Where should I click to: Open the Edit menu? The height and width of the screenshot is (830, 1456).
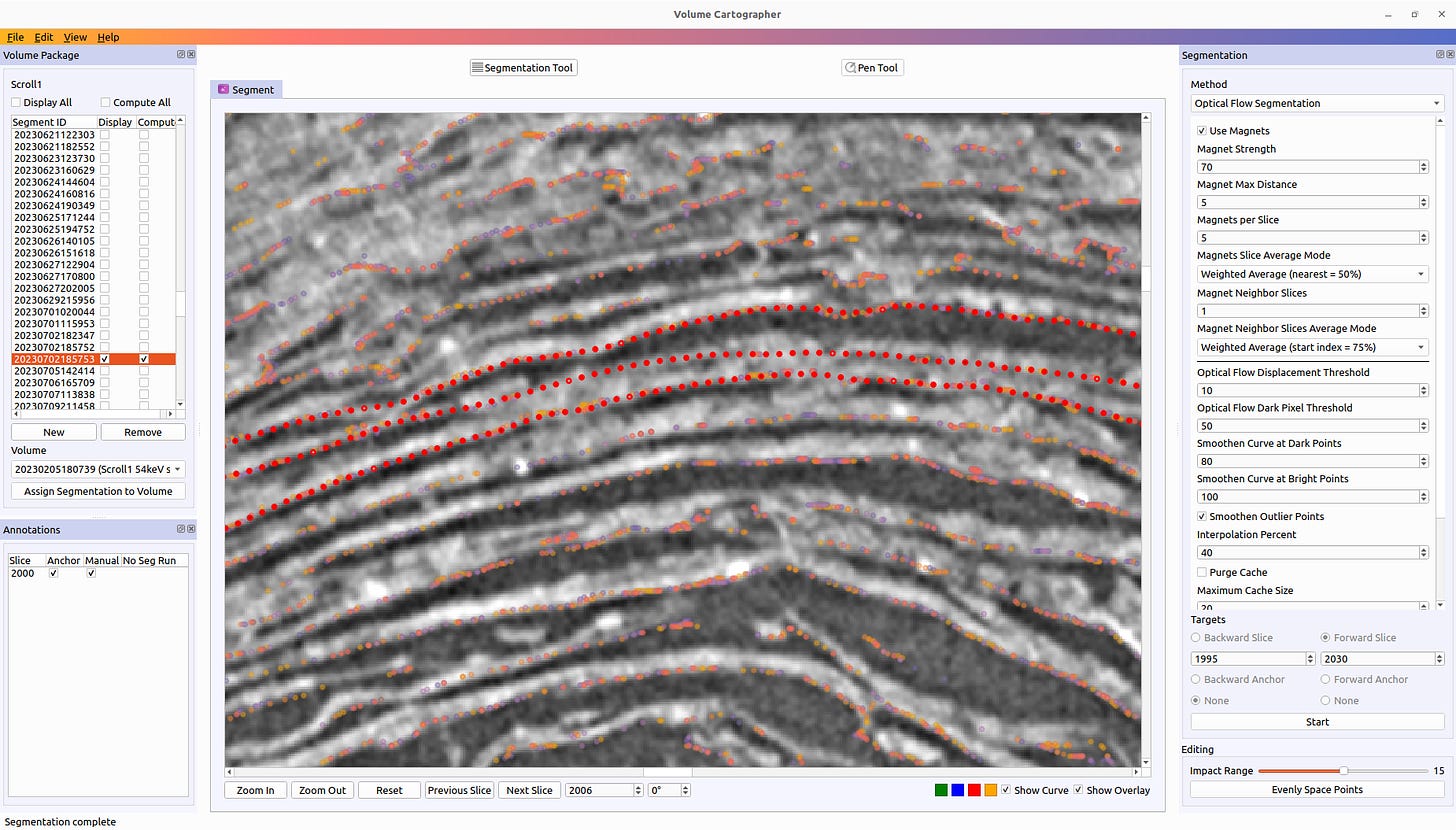pyautogui.click(x=44, y=37)
